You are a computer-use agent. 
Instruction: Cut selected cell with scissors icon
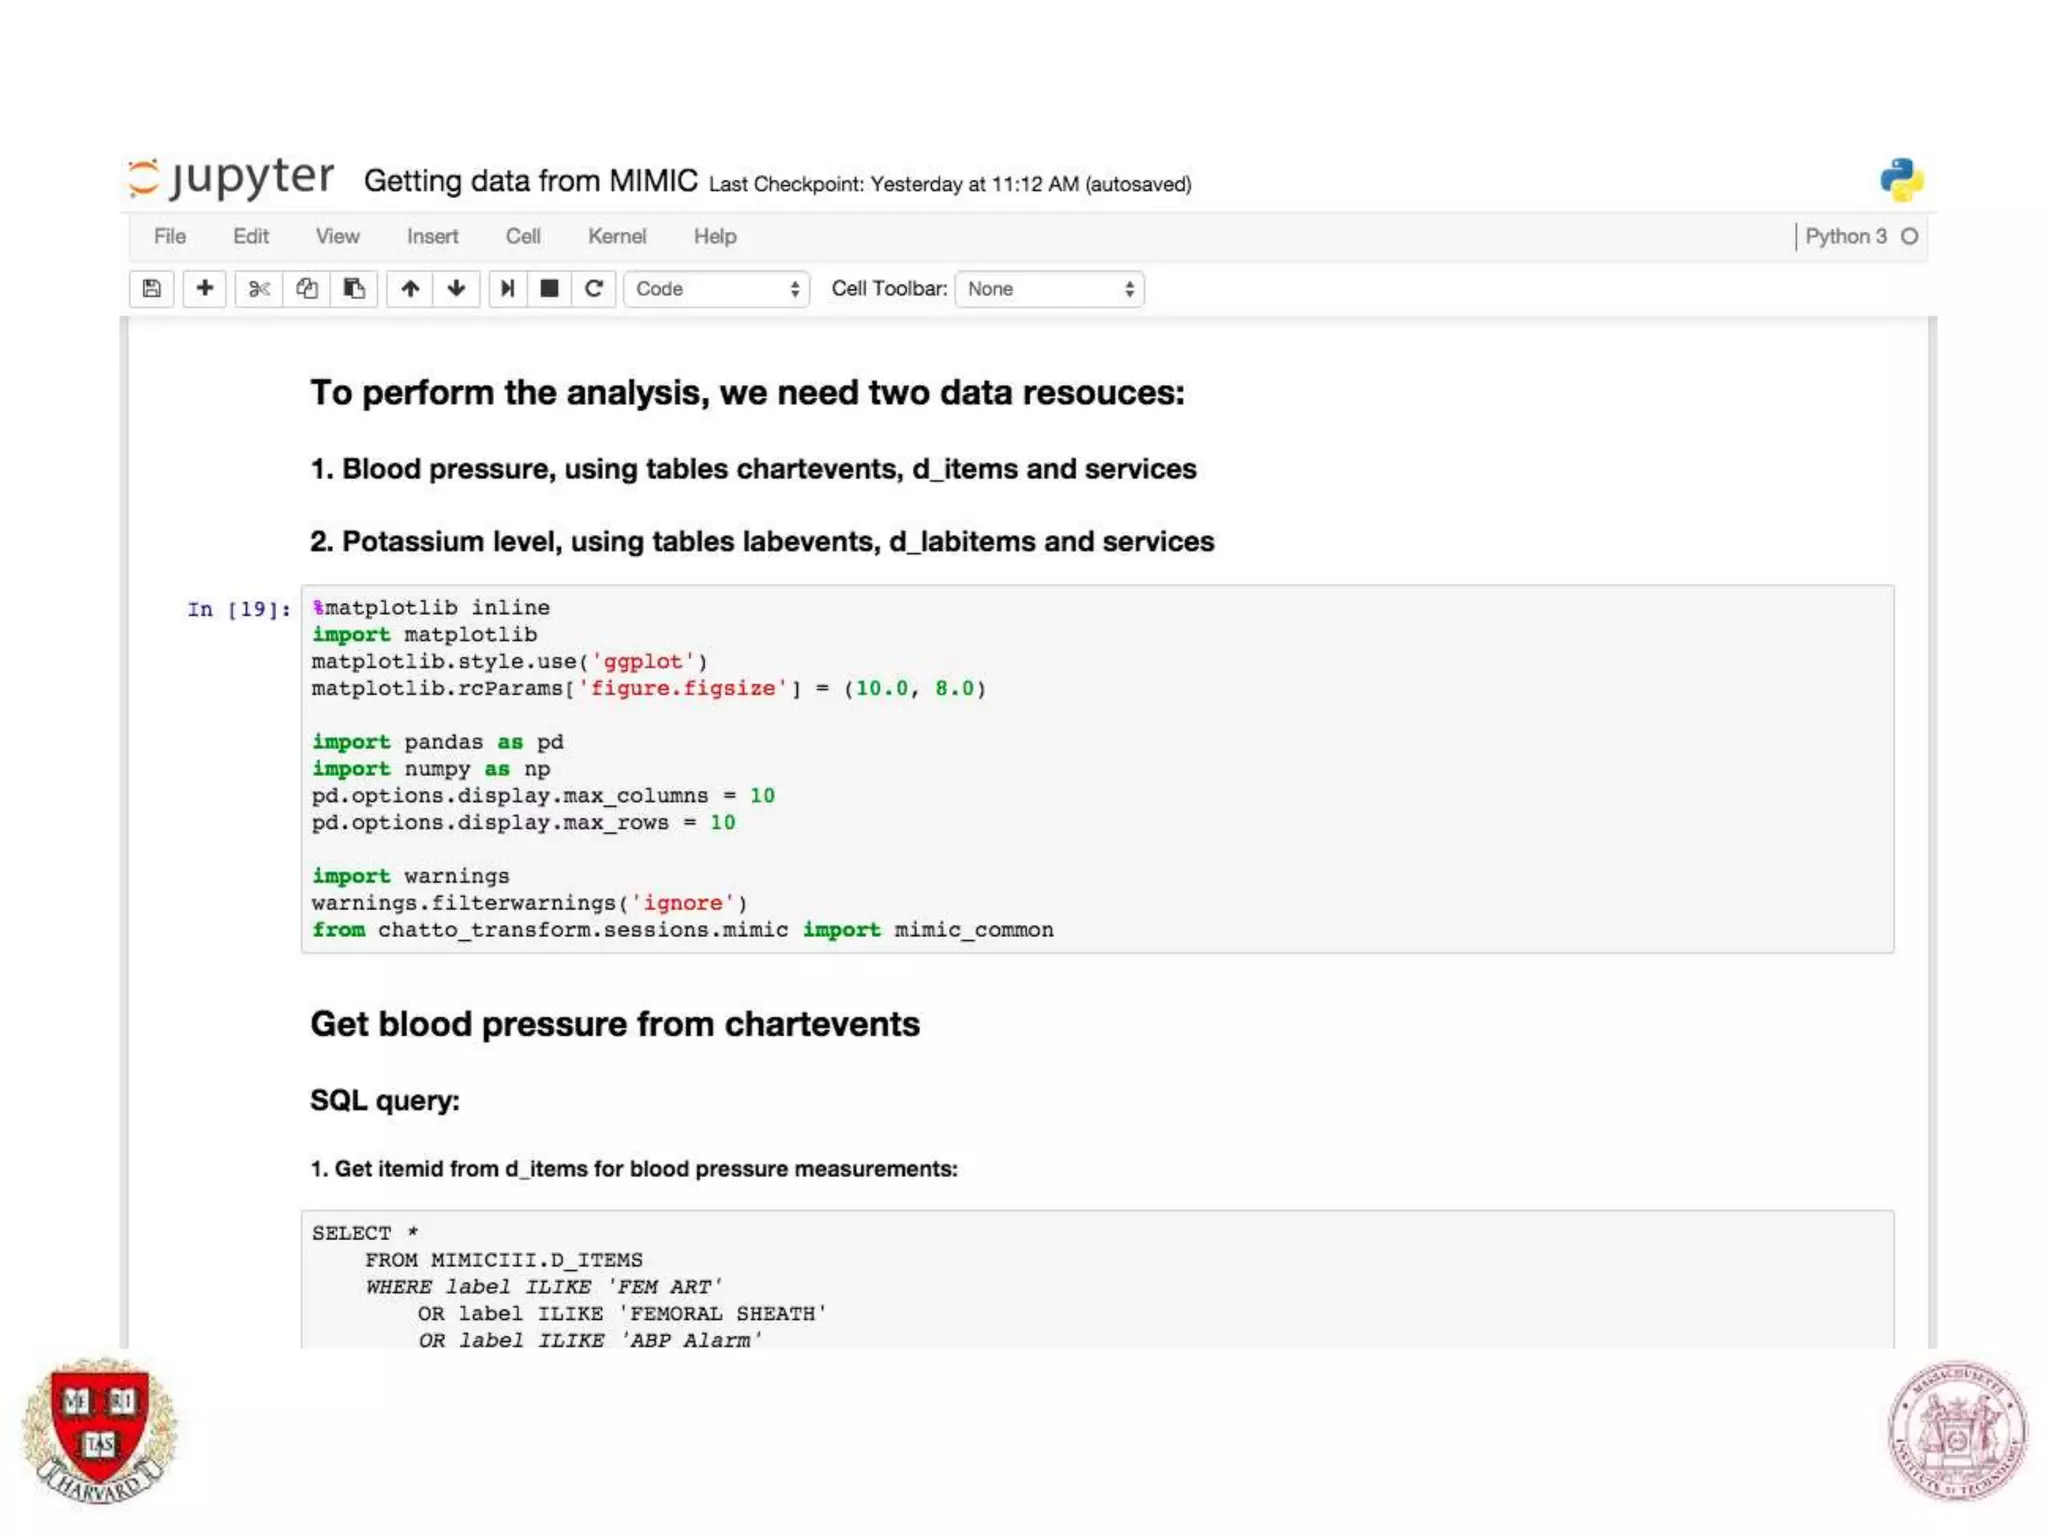[259, 289]
